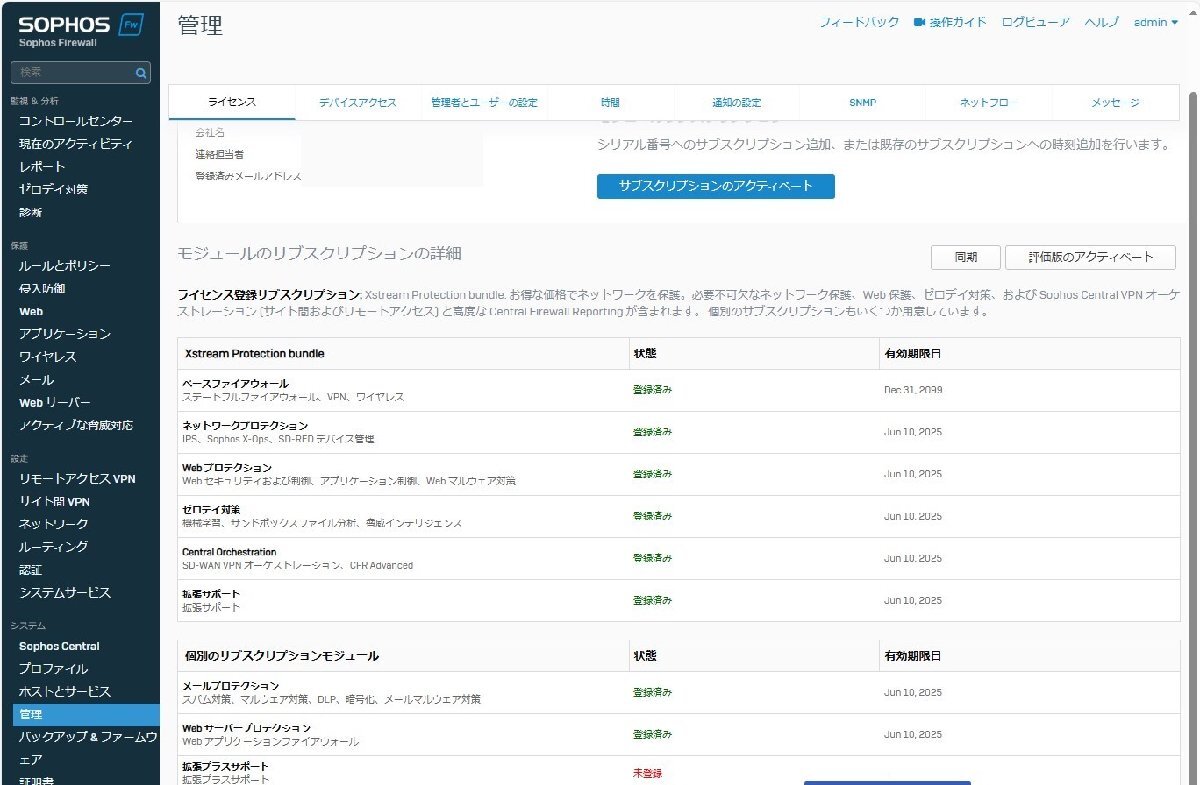1200x785 pixels.
Task: Select the ネットフロー tab
Action: [x=984, y=102]
